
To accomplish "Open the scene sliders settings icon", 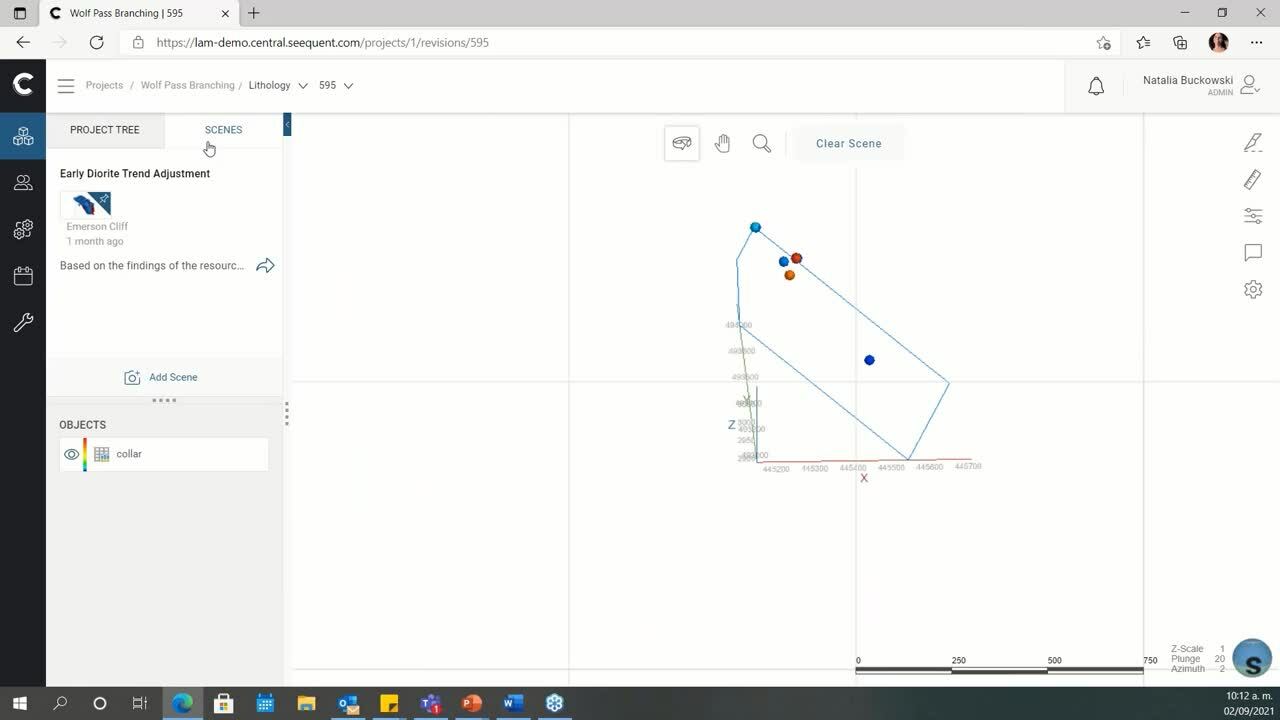I will (1253, 216).
